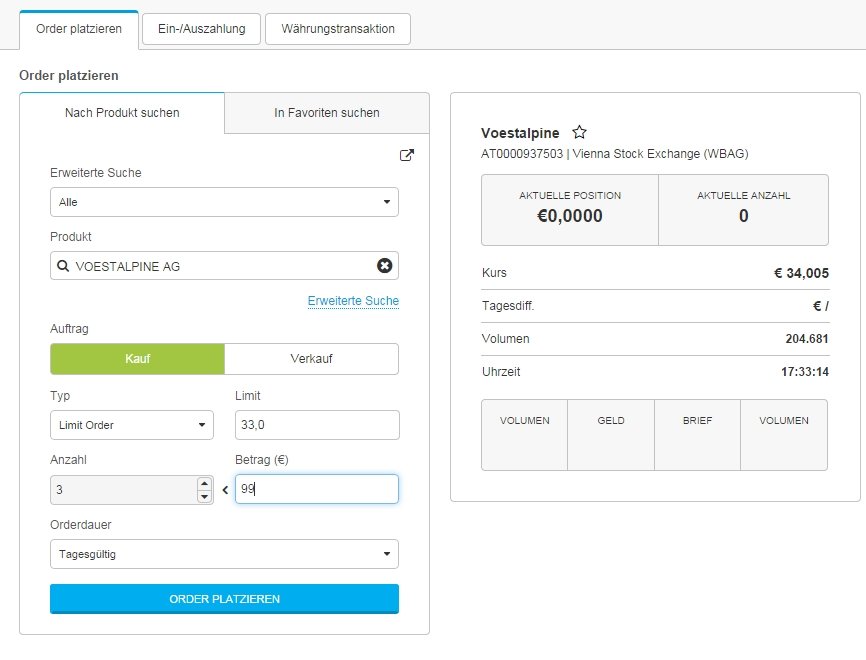Click the AKTUELLE POSITION value €0,0000
The width and height of the screenshot is (866, 660).
pos(570,216)
